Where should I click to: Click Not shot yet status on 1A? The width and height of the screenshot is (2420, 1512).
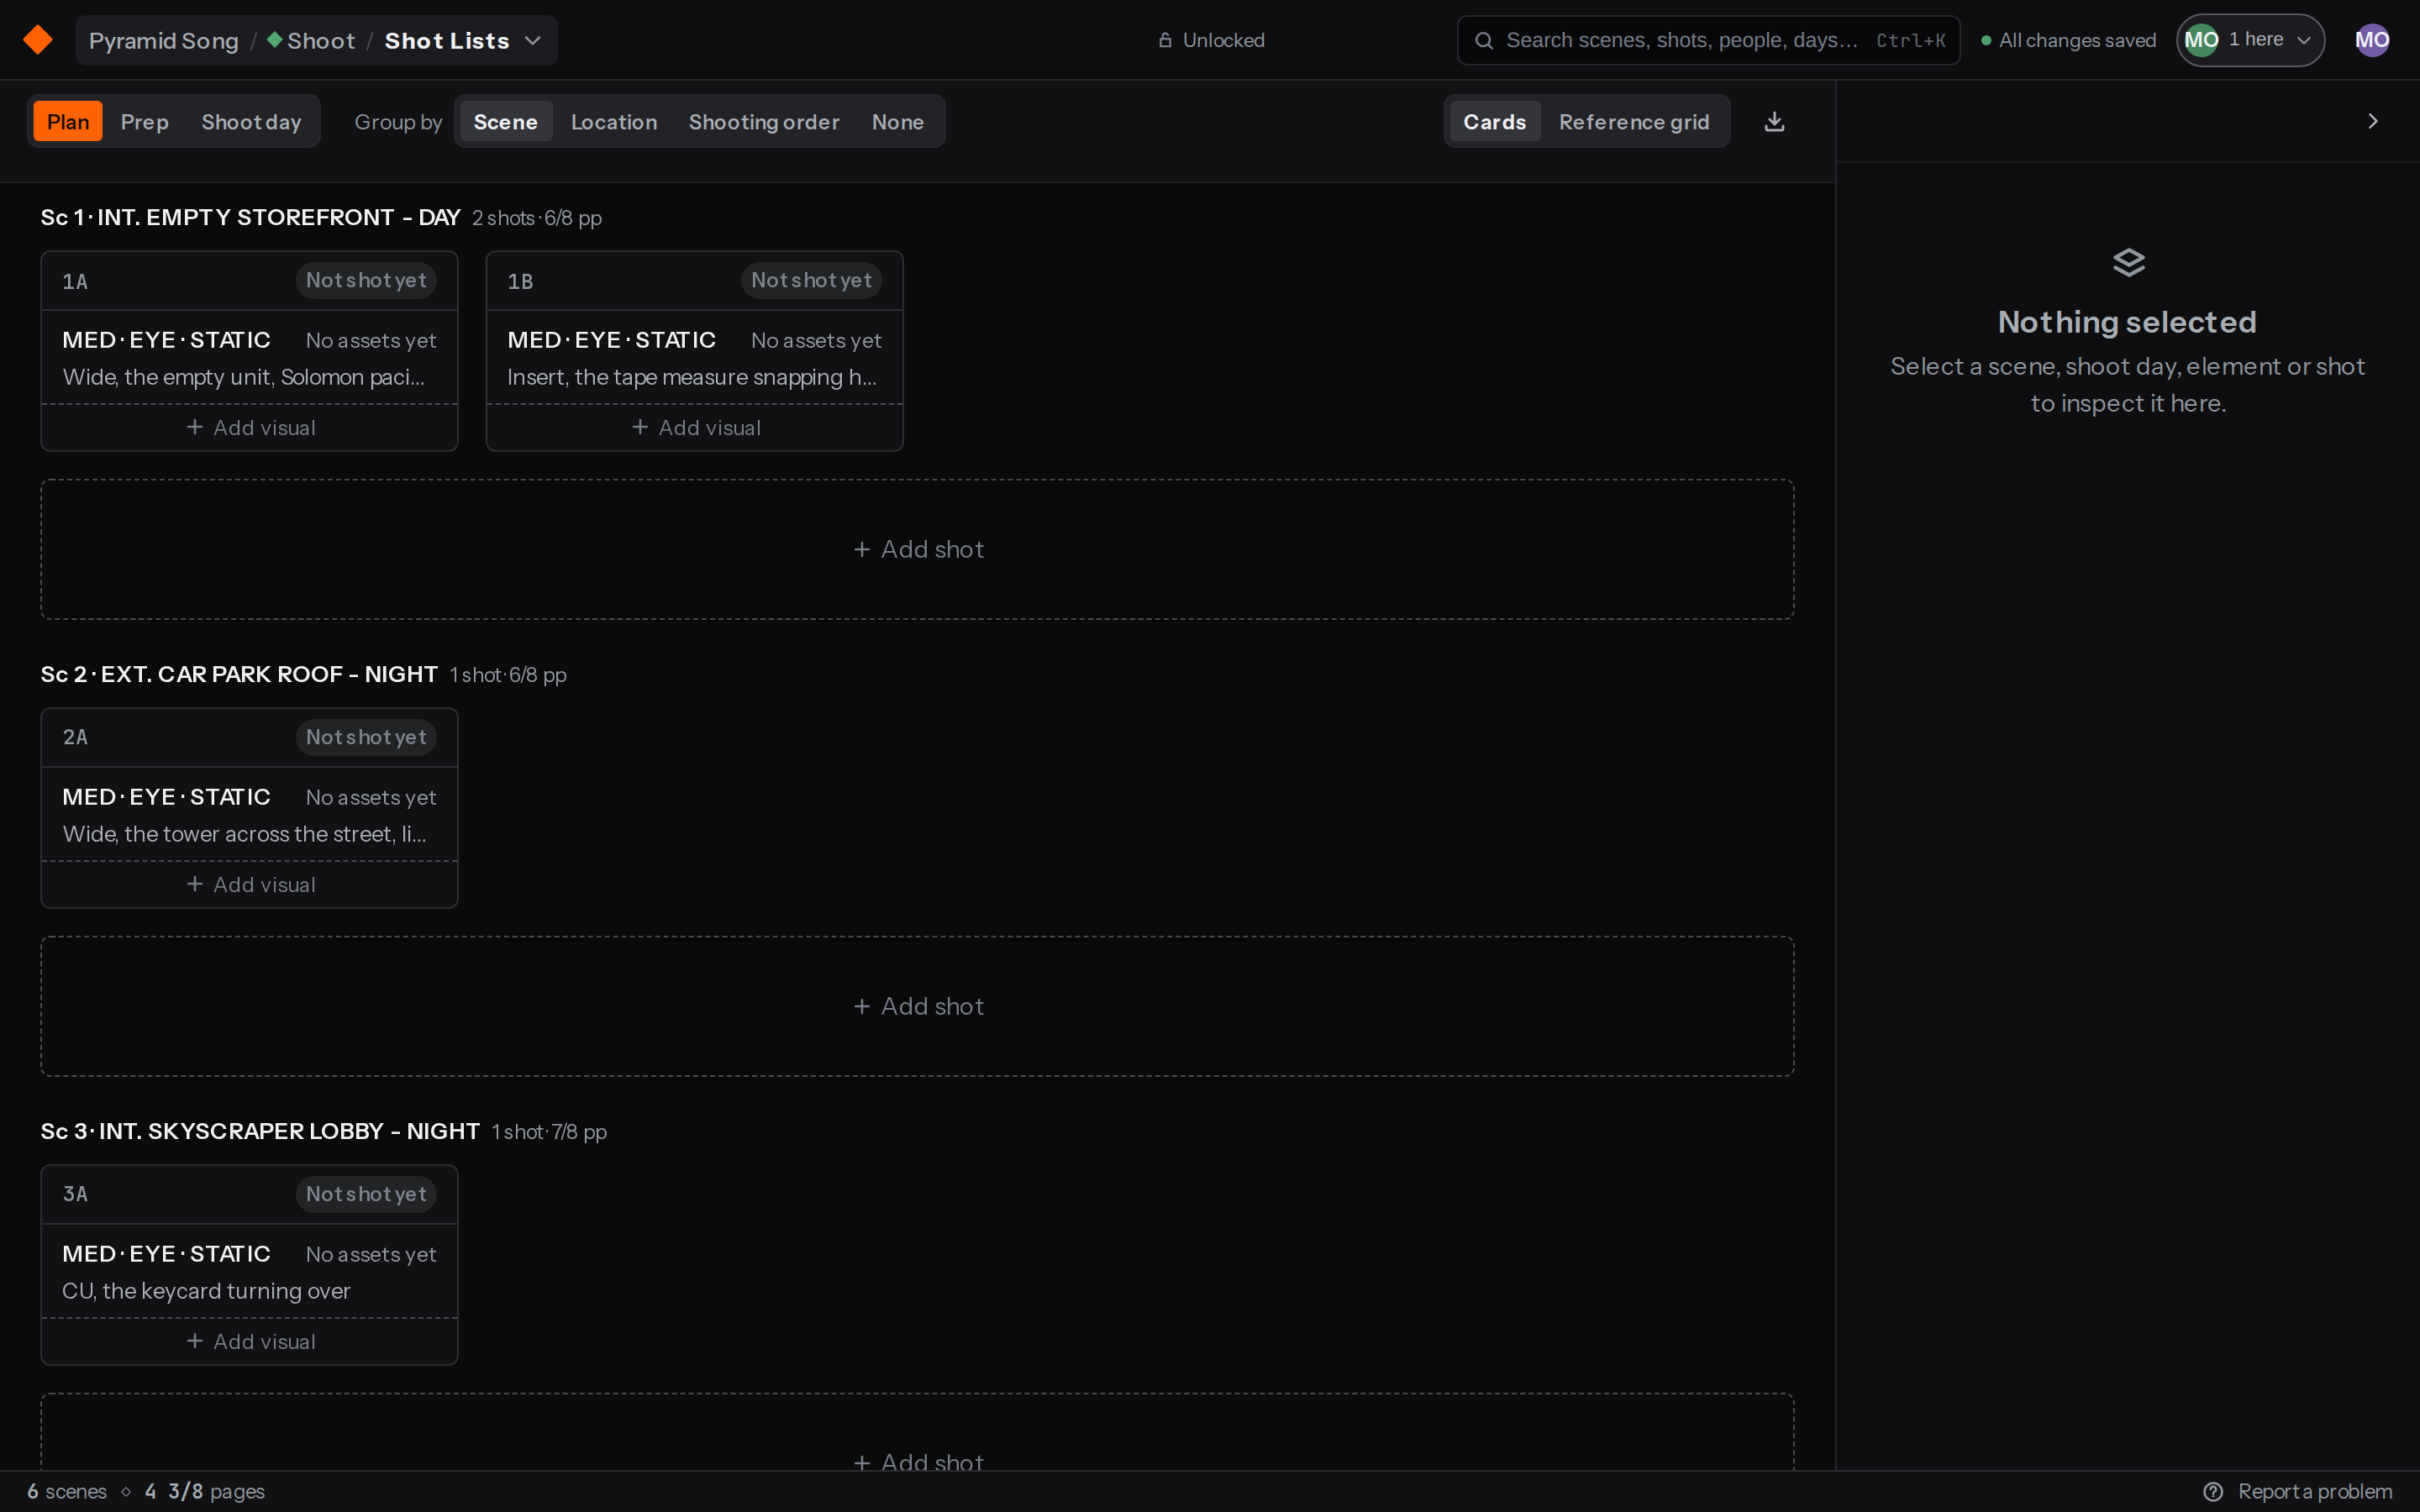[x=366, y=280]
